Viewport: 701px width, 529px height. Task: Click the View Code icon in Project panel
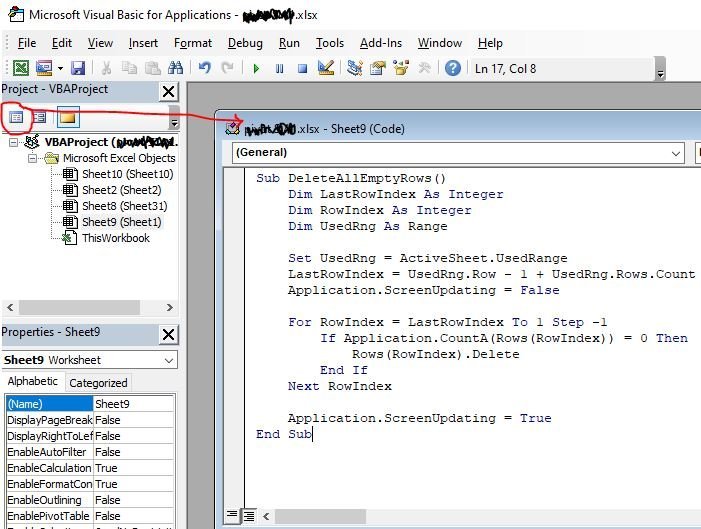coord(16,118)
